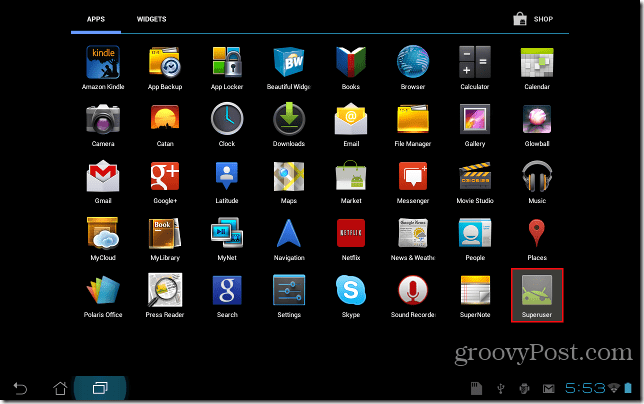
Task: Launch the Books app
Action: 351,68
